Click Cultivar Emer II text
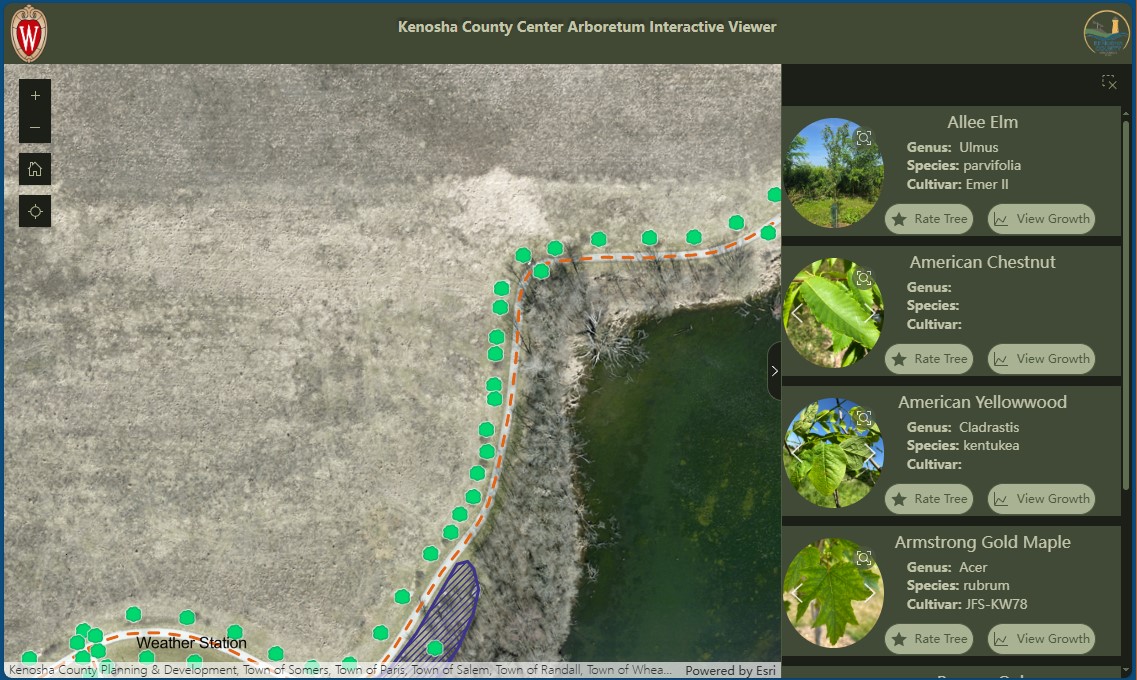The height and width of the screenshot is (680, 1137). [957, 184]
